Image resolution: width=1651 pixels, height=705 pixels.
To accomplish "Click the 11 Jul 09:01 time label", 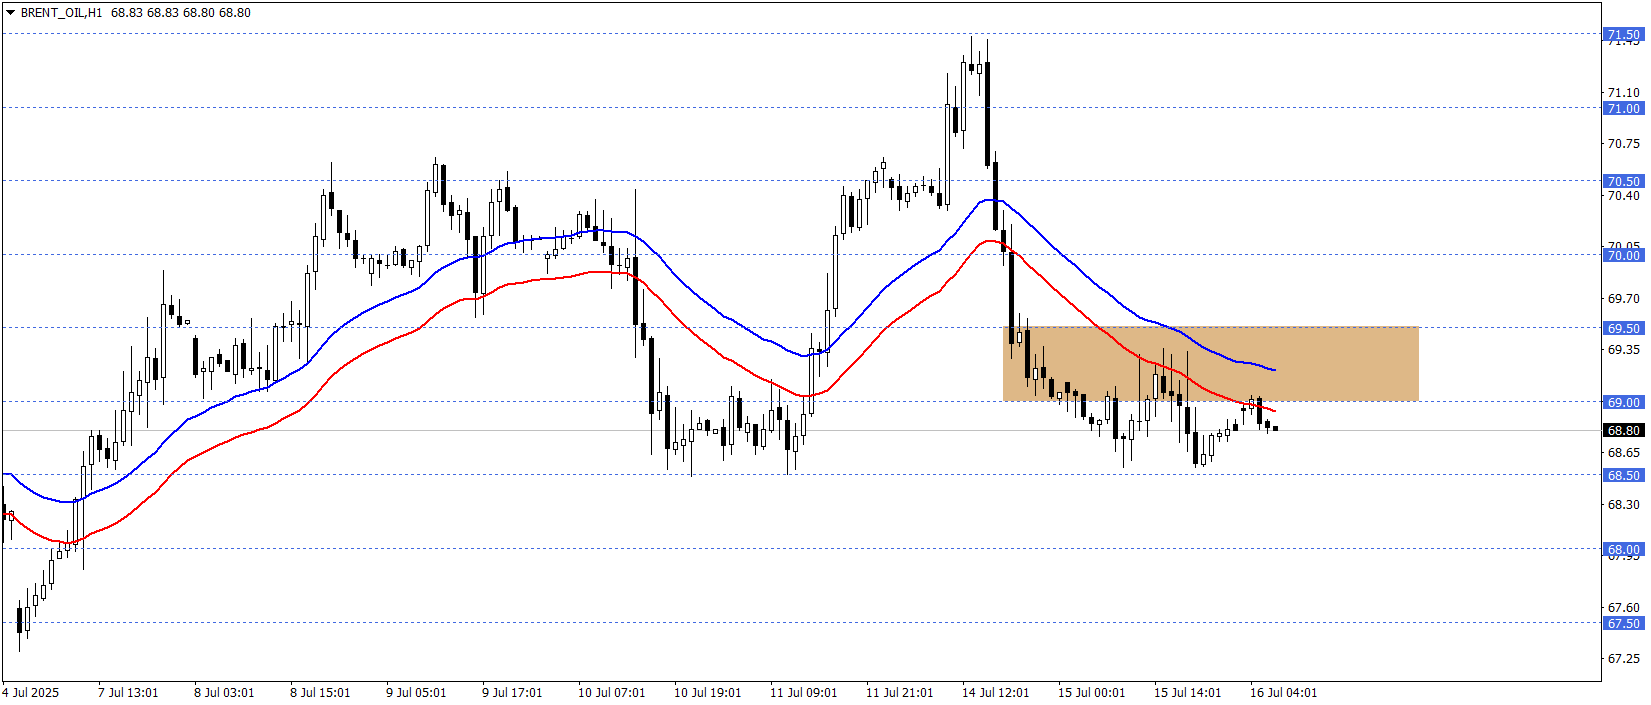I will pyautogui.click(x=803, y=692).
